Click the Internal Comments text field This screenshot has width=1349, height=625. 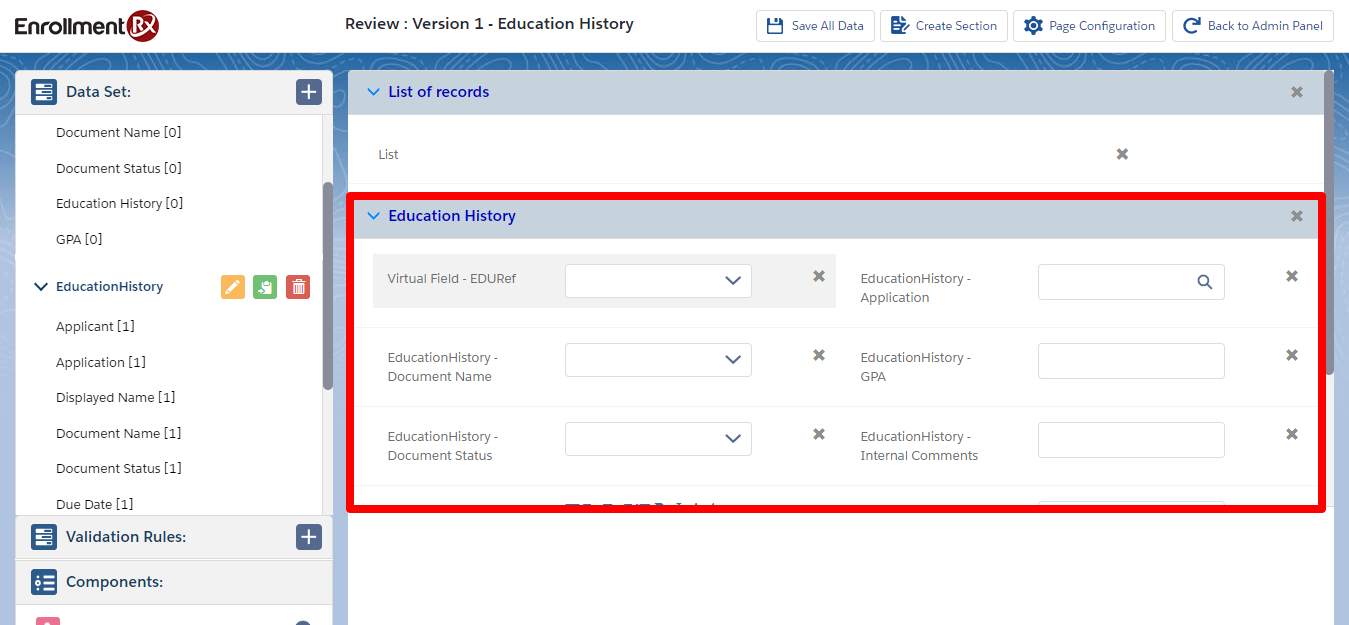(1130, 439)
